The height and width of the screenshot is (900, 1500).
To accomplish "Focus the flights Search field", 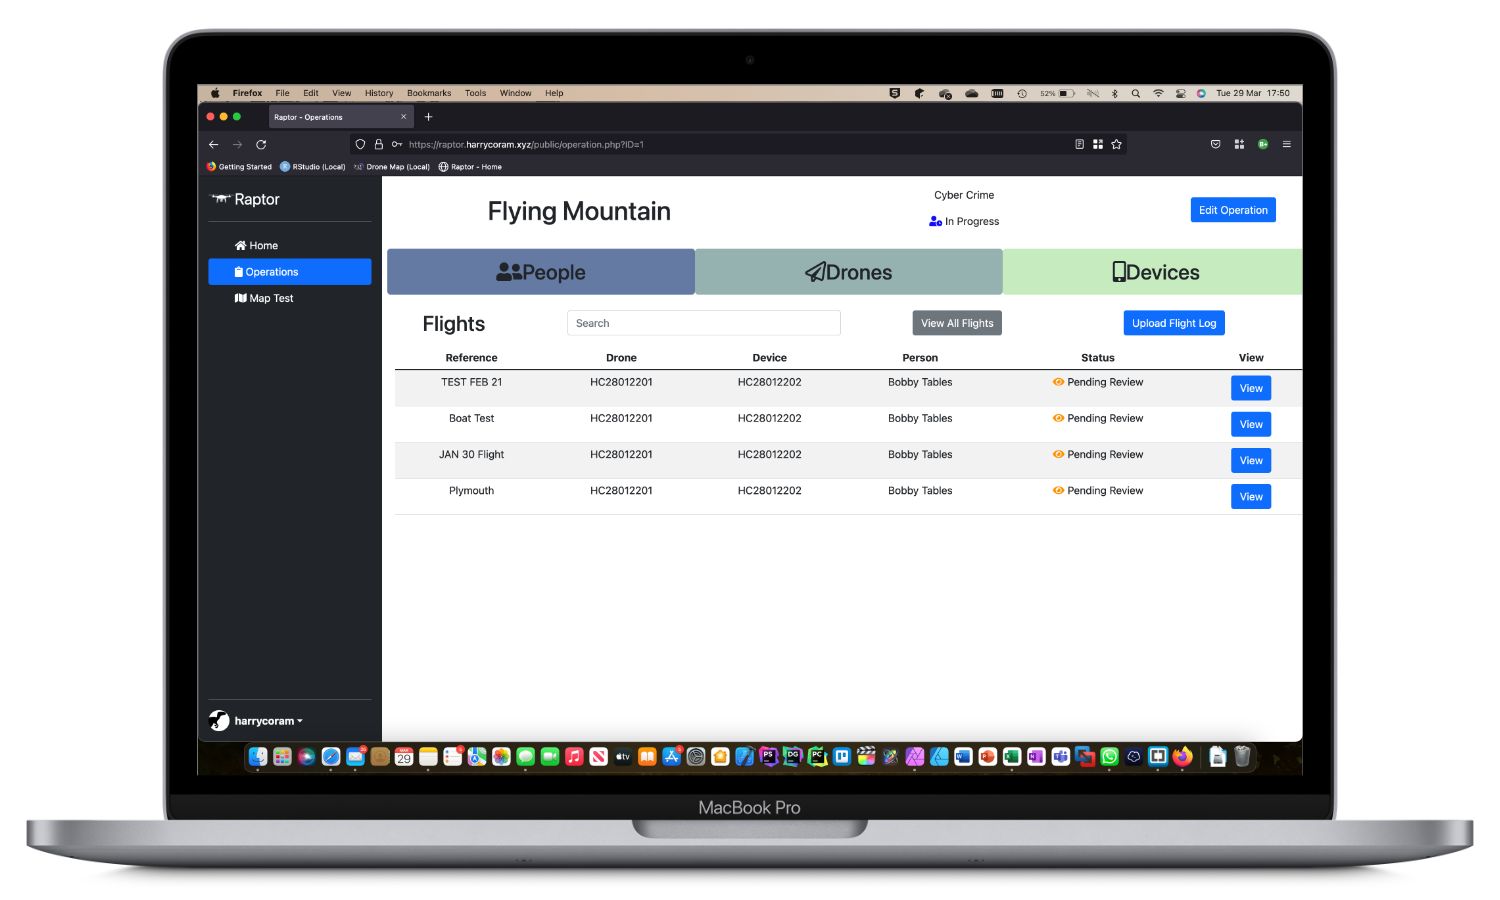I will [x=703, y=323].
